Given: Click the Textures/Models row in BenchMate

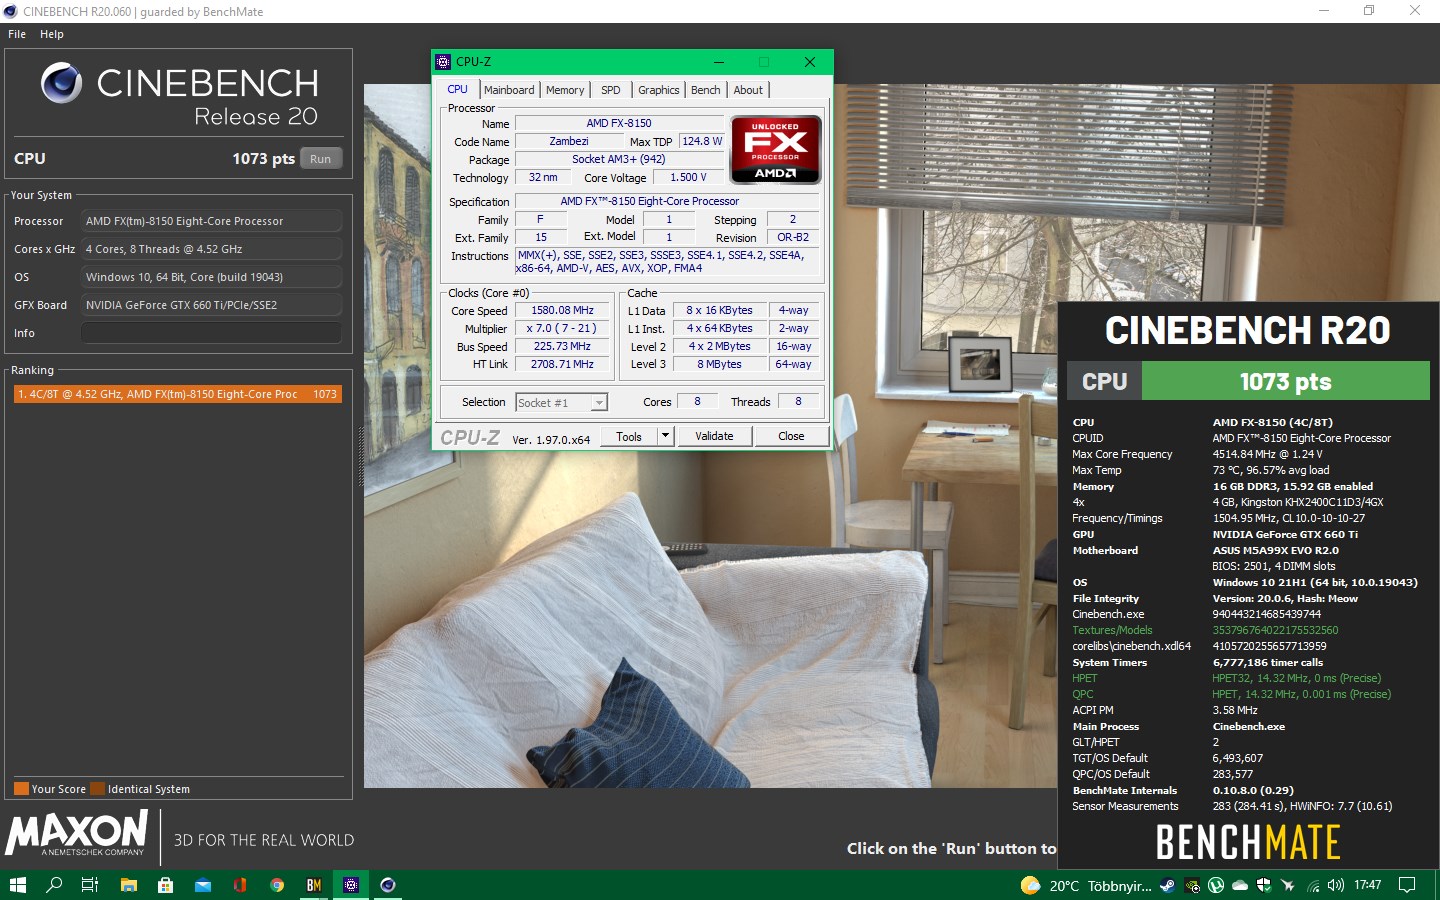Looking at the screenshot, I should coord(1205,630).
